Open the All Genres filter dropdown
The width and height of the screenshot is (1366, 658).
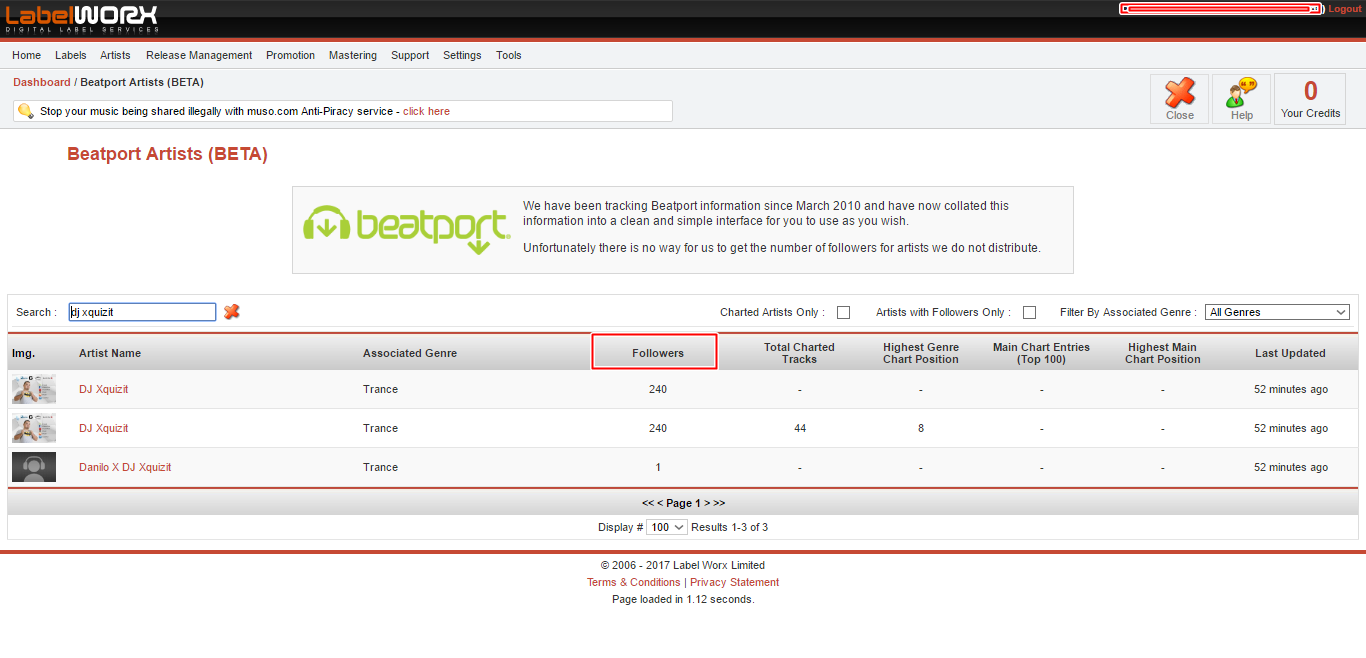[1278, 312]
